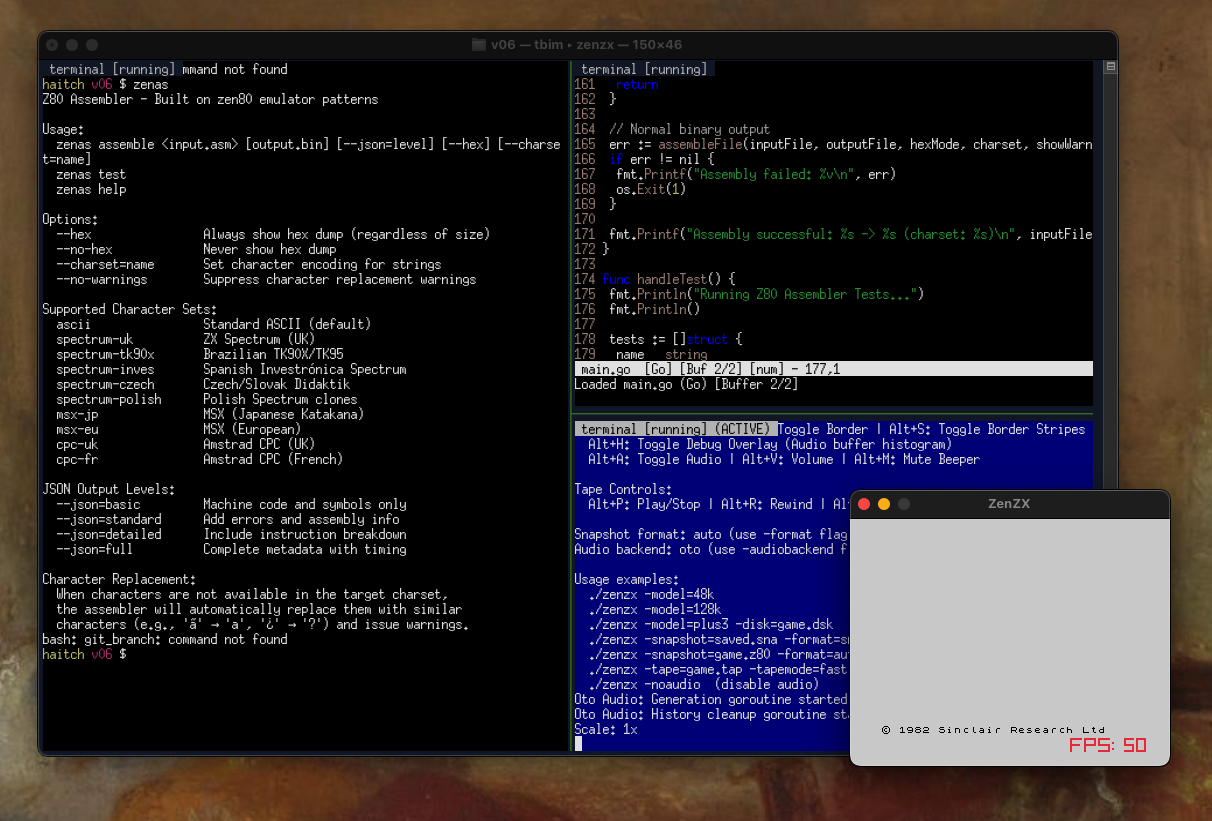
Task: Click the cursor in the blue terminal pane
Action: [578, 744]
